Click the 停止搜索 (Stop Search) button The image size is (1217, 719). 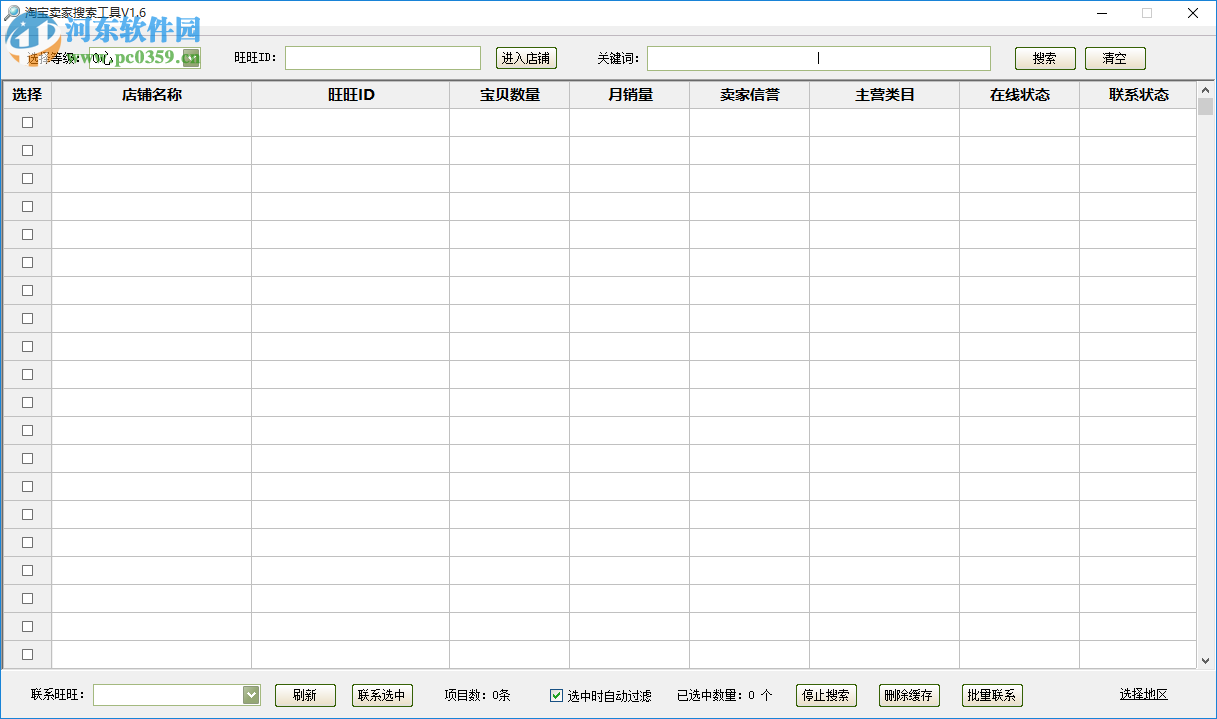point(827,695)
